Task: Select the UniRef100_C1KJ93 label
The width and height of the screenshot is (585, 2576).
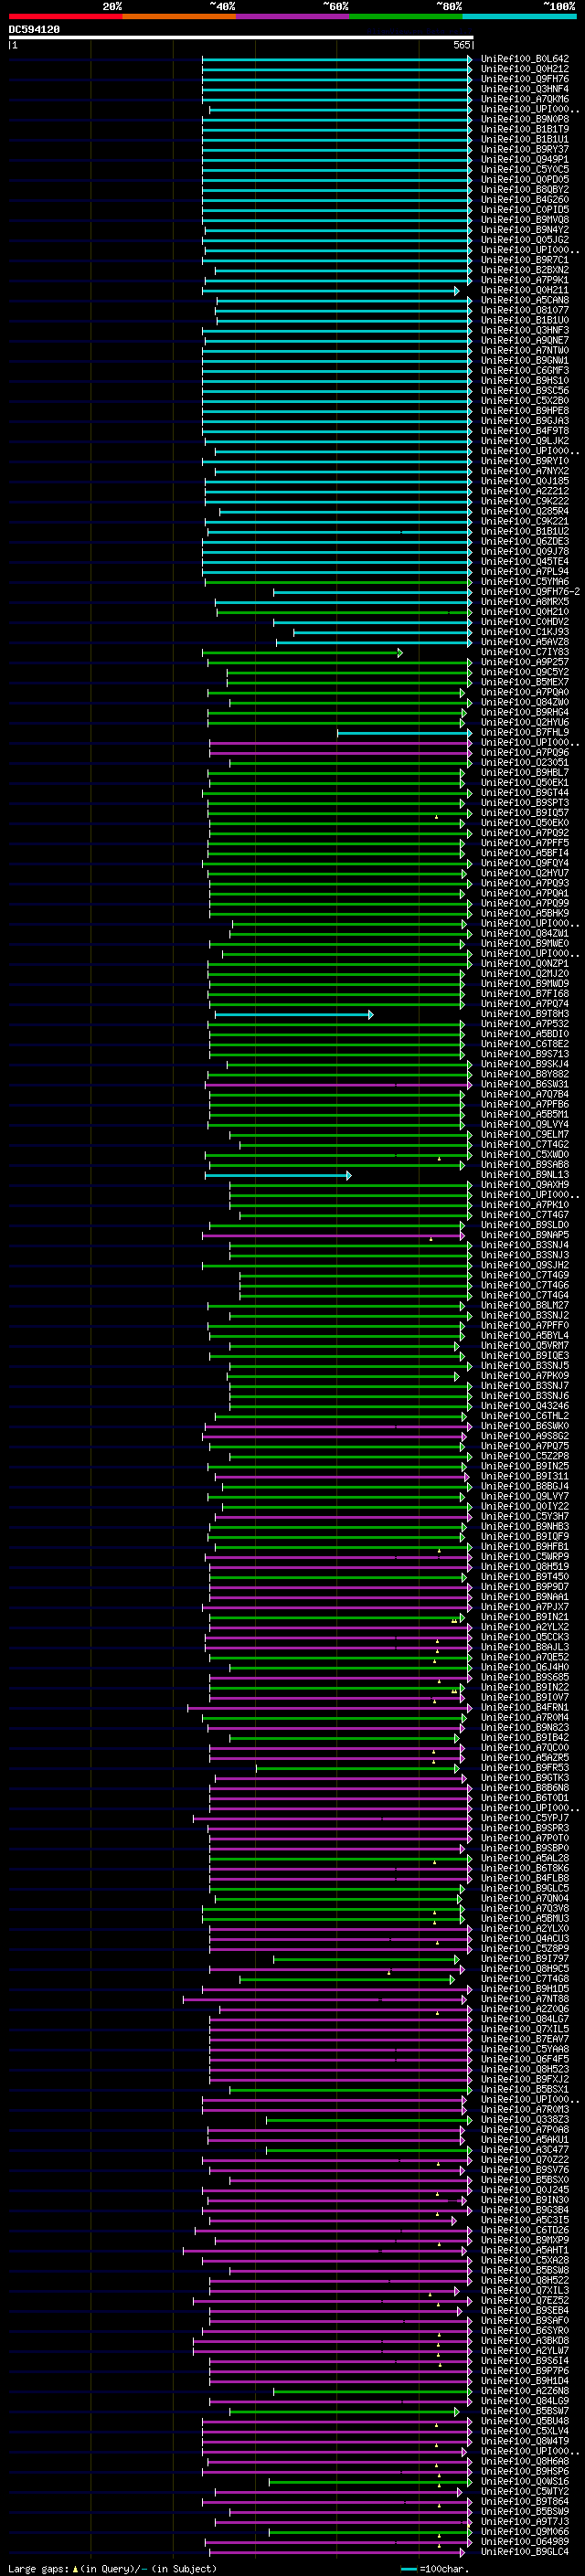Action: point(525,632)
